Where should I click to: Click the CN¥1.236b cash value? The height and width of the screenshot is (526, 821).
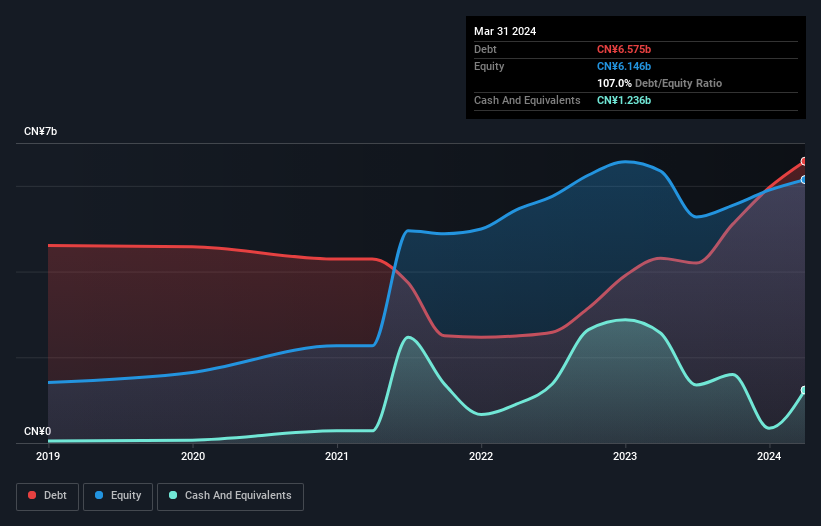pyautogui.click(x=624, y=100)
